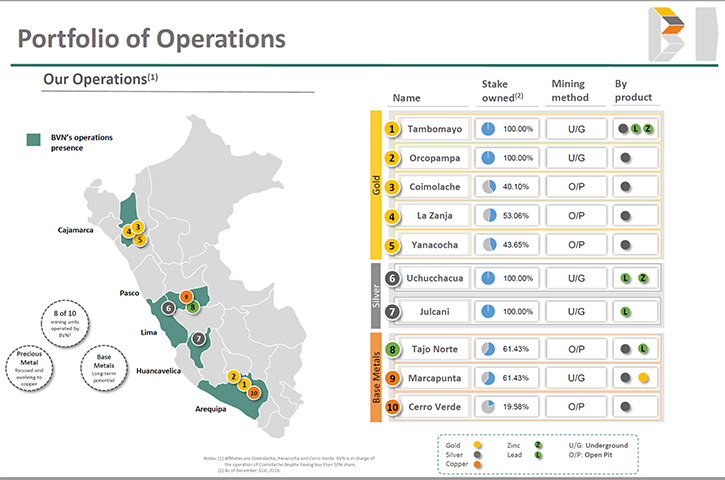Click map marker 5 in Cajamarca
Viewport: 725px width, 480px height.
(140, 240)
